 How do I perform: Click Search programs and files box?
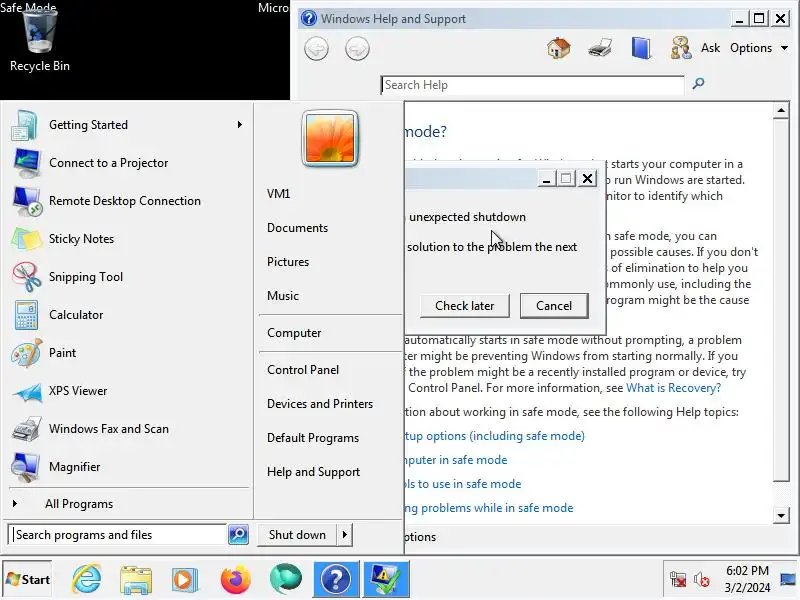tap(118, 535)
